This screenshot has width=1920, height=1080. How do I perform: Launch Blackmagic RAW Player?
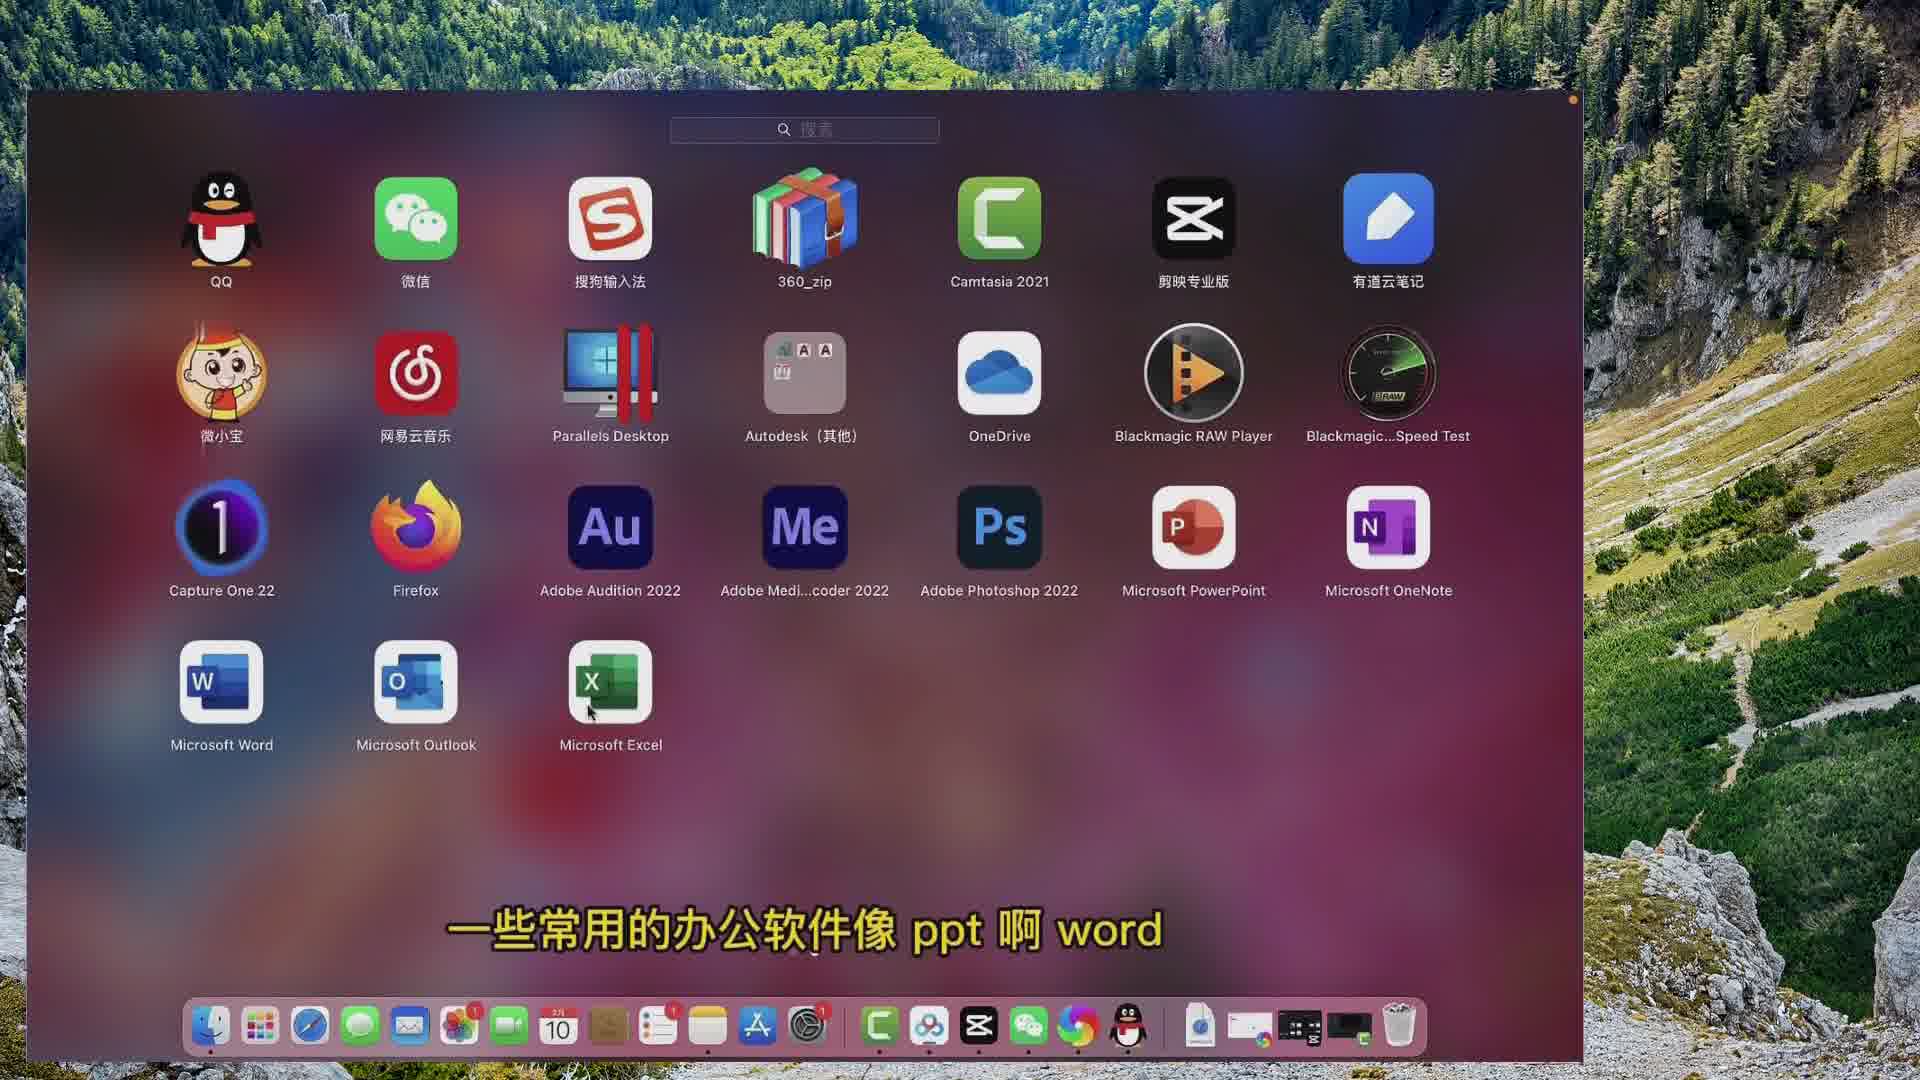point(1194,373)
